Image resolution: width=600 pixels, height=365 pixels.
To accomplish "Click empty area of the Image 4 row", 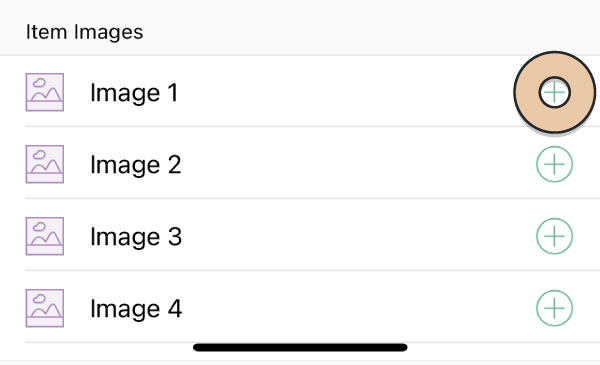I will pyautogui.click(x=358, y=308).
